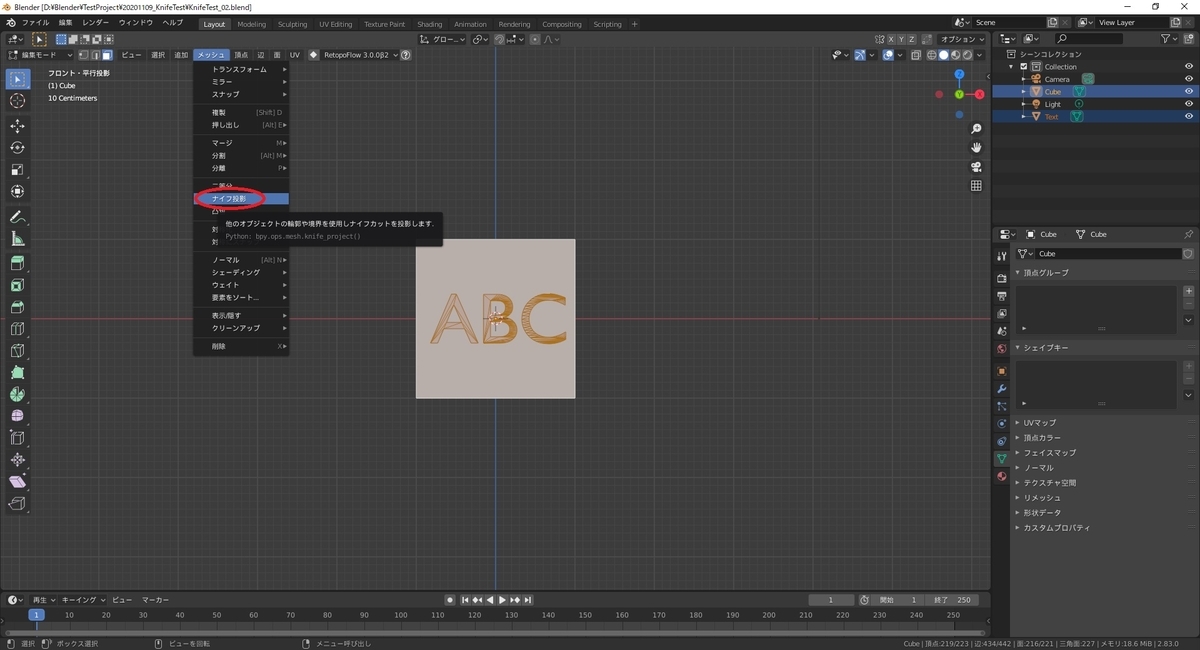Choose Knife Project from the mesh menu

pyautogui.click(x=241, y=199)
